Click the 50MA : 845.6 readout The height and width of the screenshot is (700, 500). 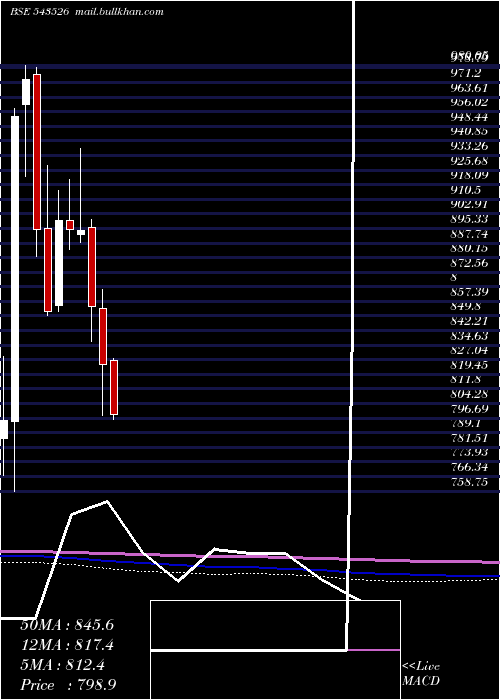click(x=67, y=625)
